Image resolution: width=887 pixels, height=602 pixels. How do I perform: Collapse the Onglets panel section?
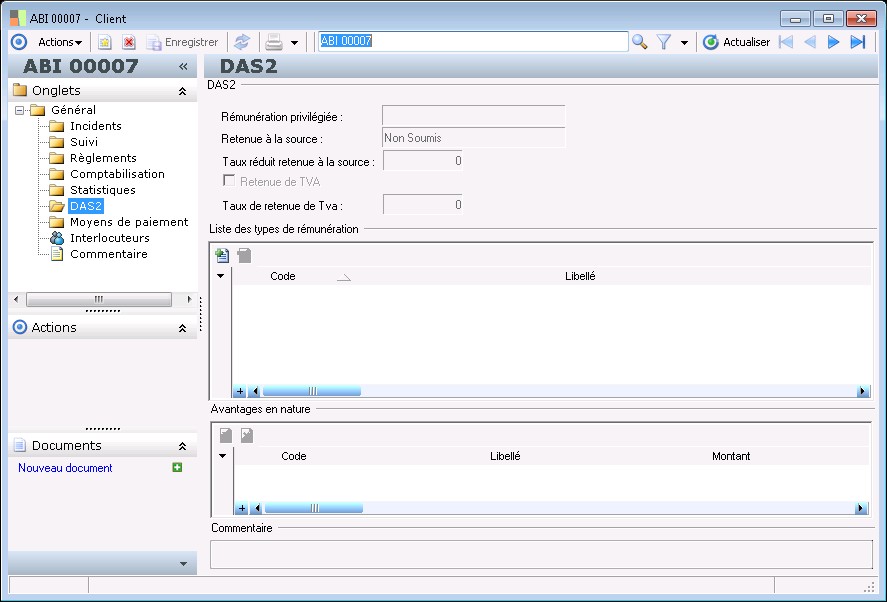point(182,91)
